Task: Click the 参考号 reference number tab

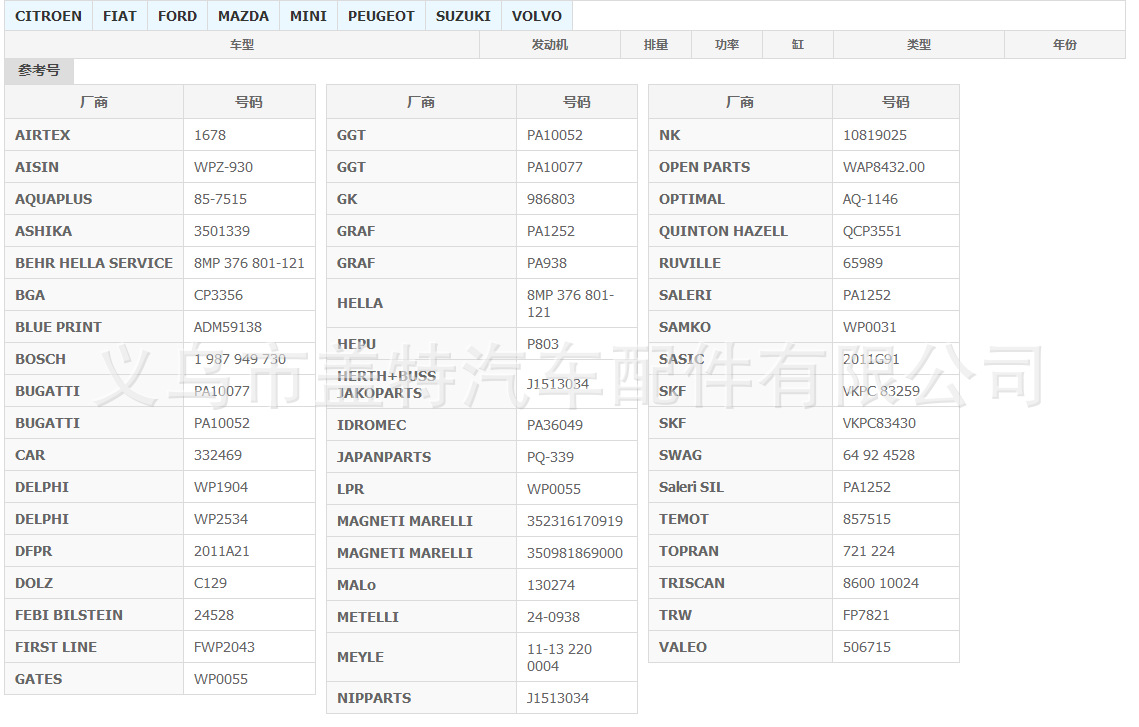Action: [x=39, y=71]
